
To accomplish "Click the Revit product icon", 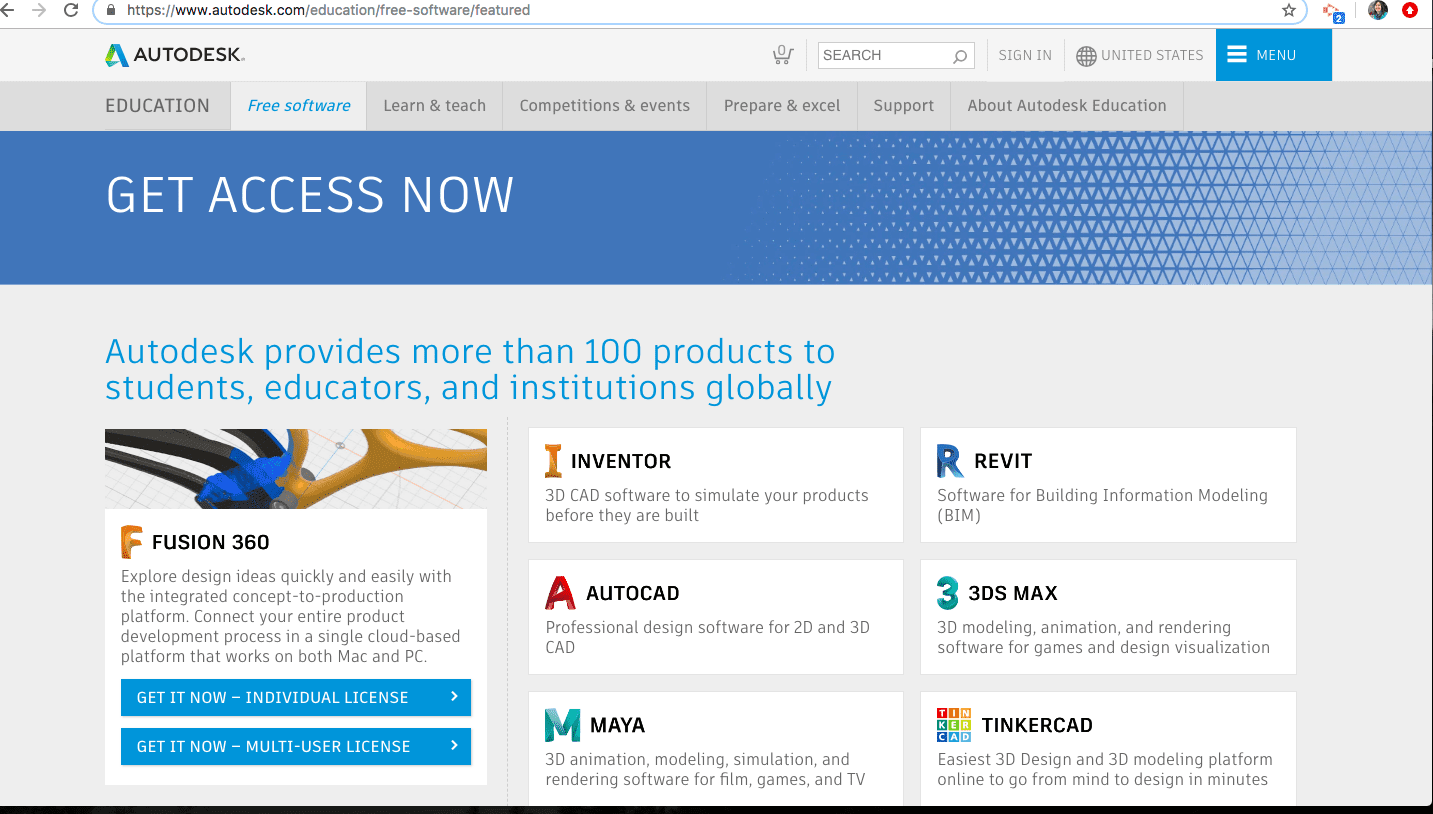I will [950, 461].
